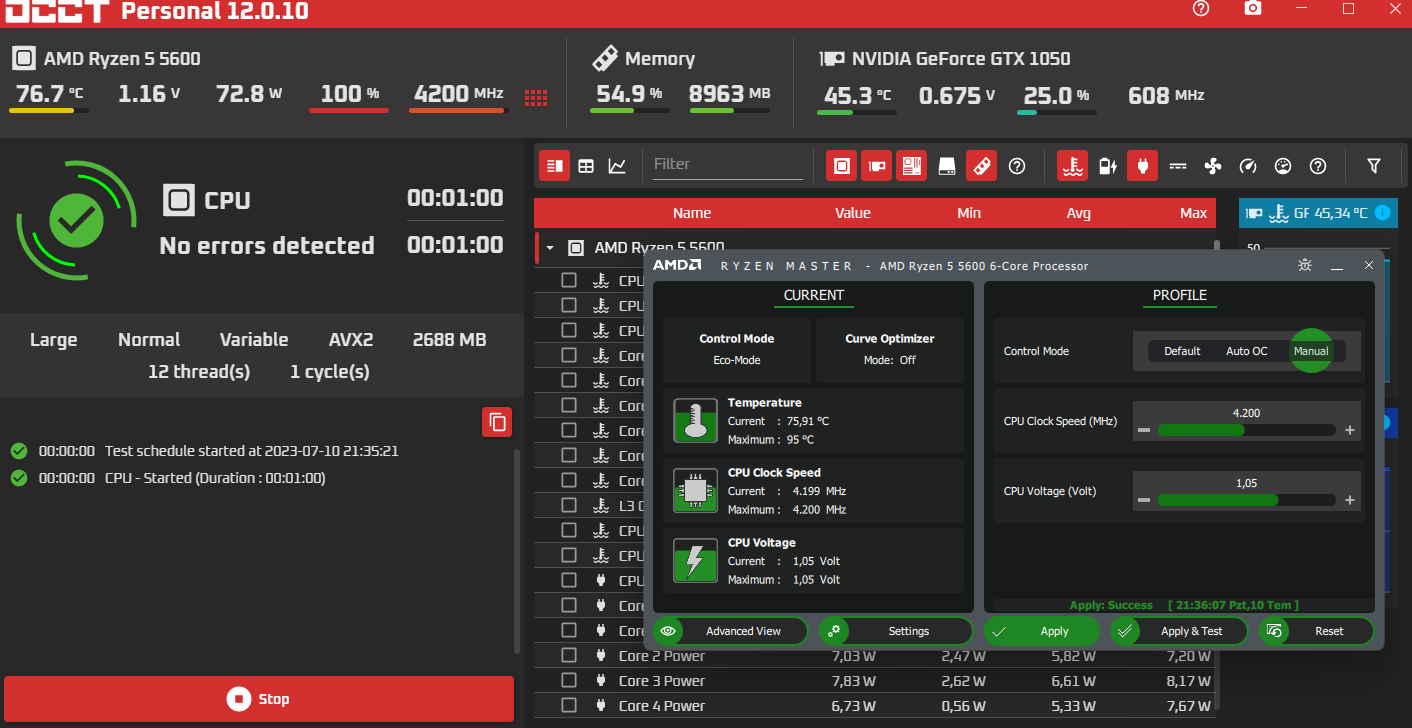This screenshot has height=728, width=1412.
Task: Click the 7,03 W value cell
Action: point(854,655)
